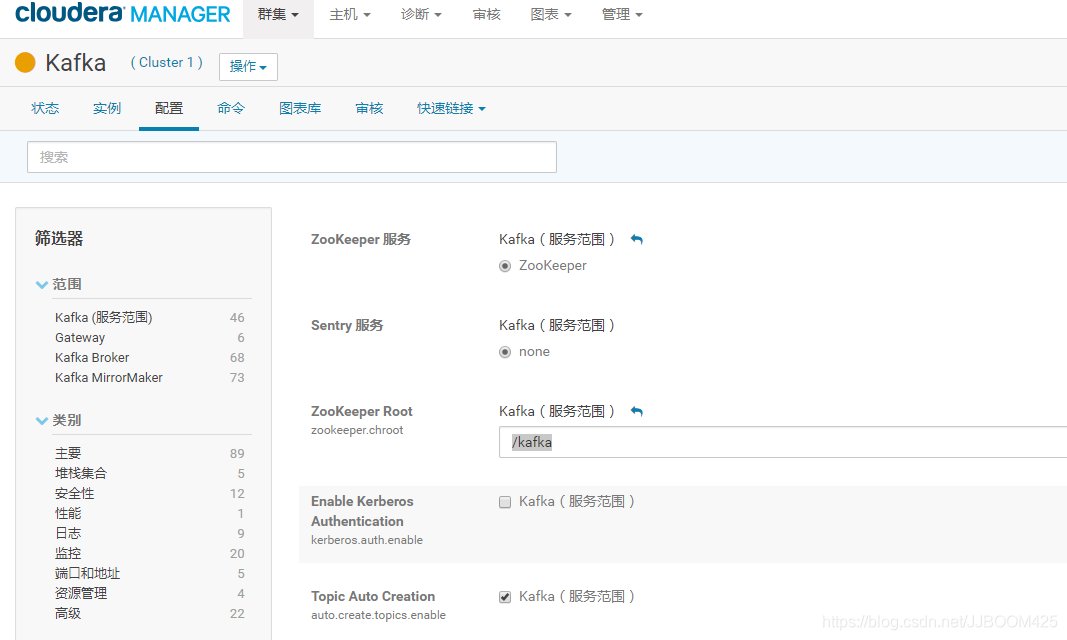Click the Enable Kerberos Authentication label
The height and width of the screenshot is (640, 1067).
(362, 511)
